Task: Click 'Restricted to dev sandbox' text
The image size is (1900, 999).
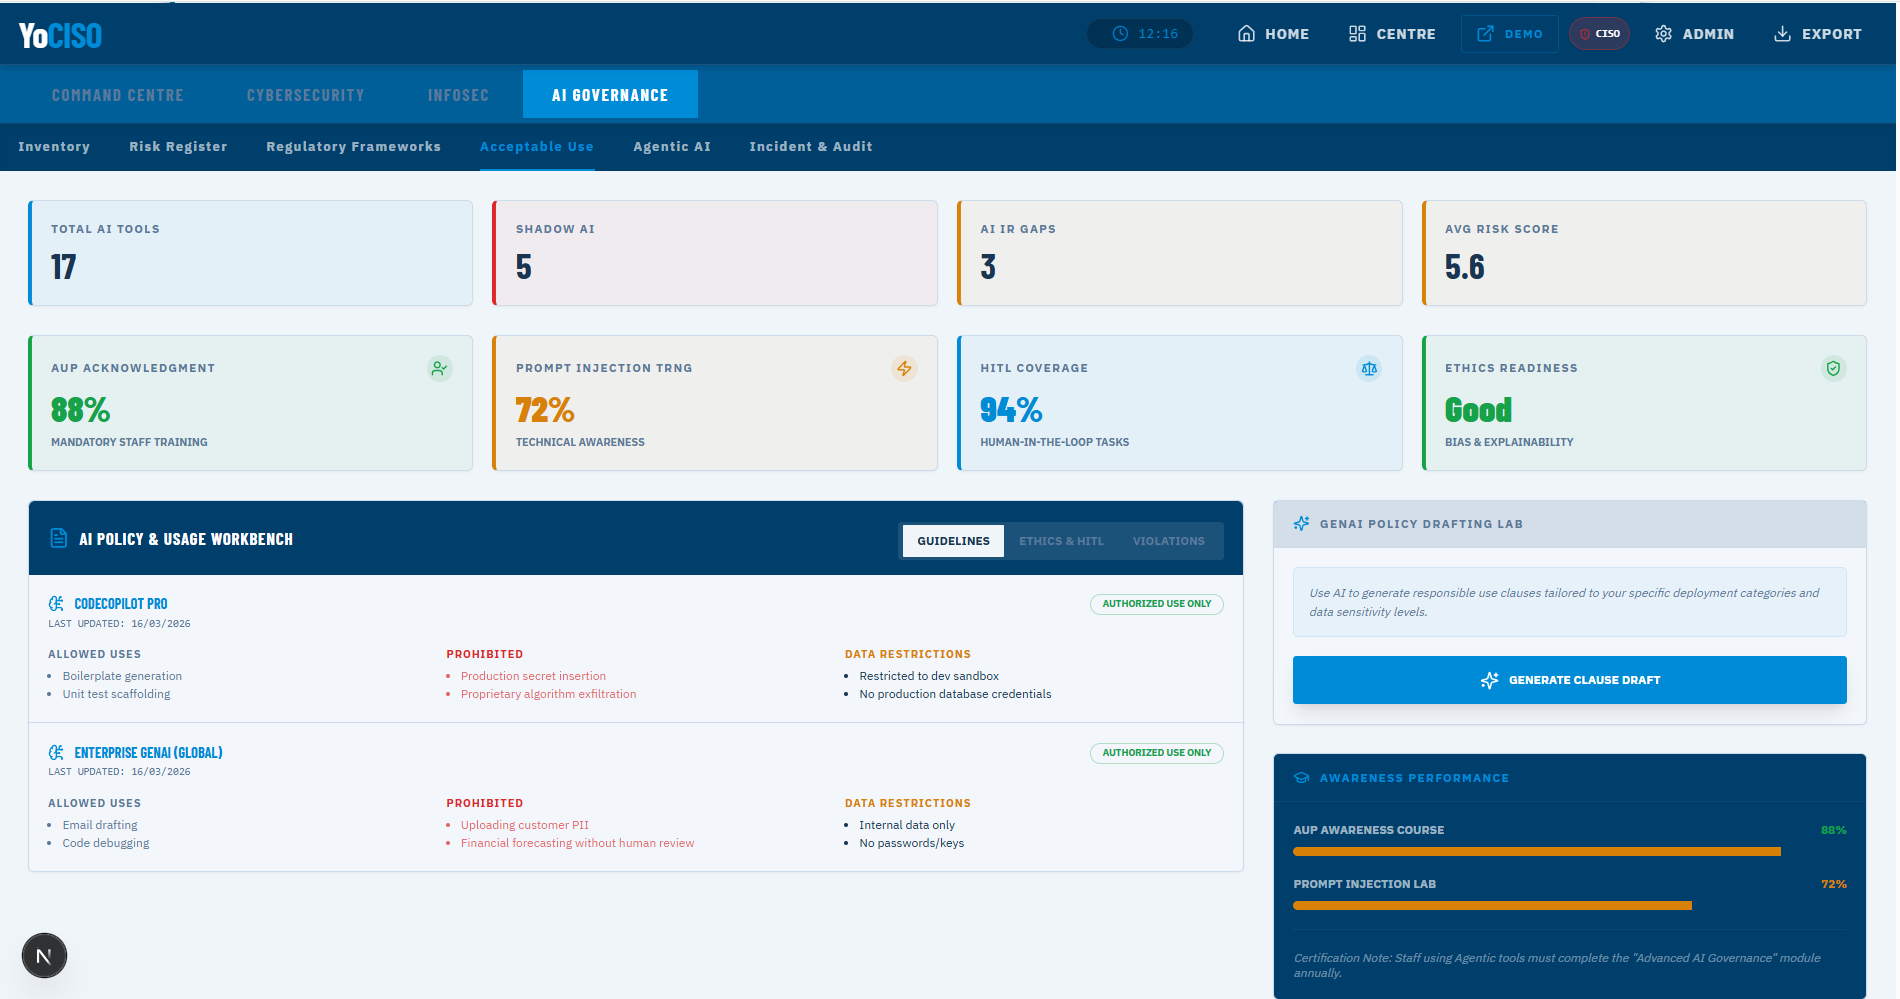Action: click(929, 676)
